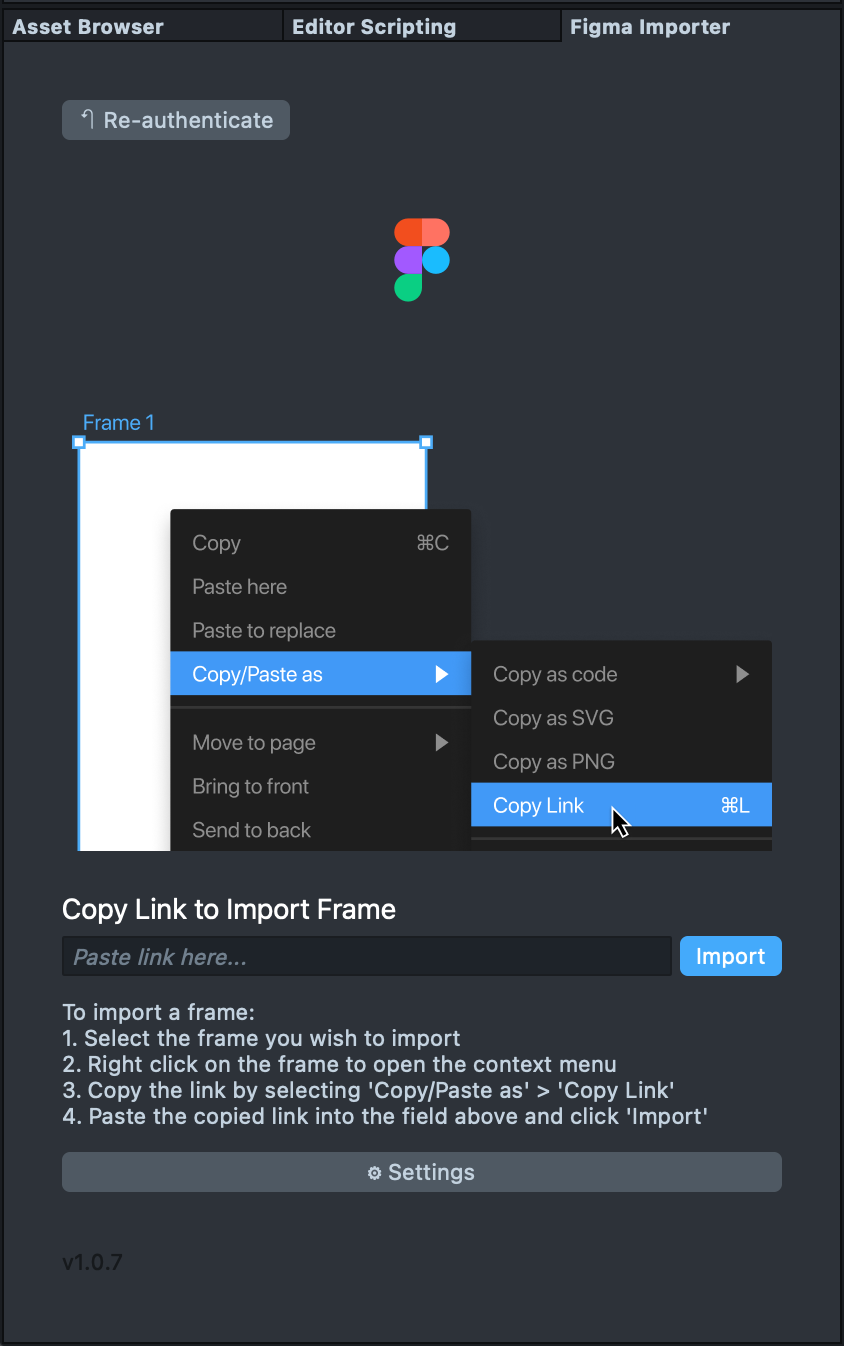
Task: Click the top-right frame selection handle
Action: tap(426, 442)
